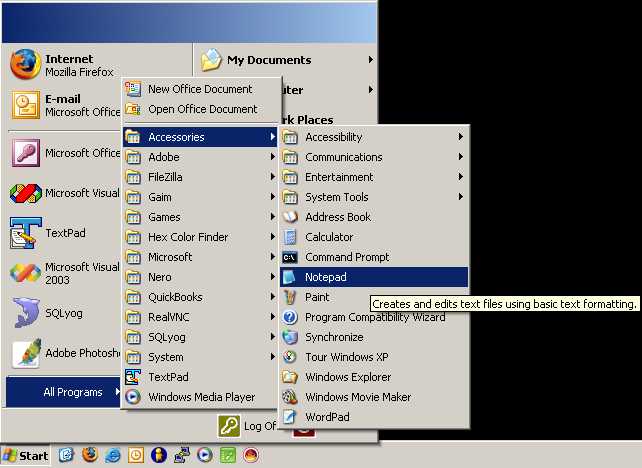Viewport: 642px width, 468px height.
Task: Expand Adobe folder submenu arrow
Action: (x=273, y=157)
